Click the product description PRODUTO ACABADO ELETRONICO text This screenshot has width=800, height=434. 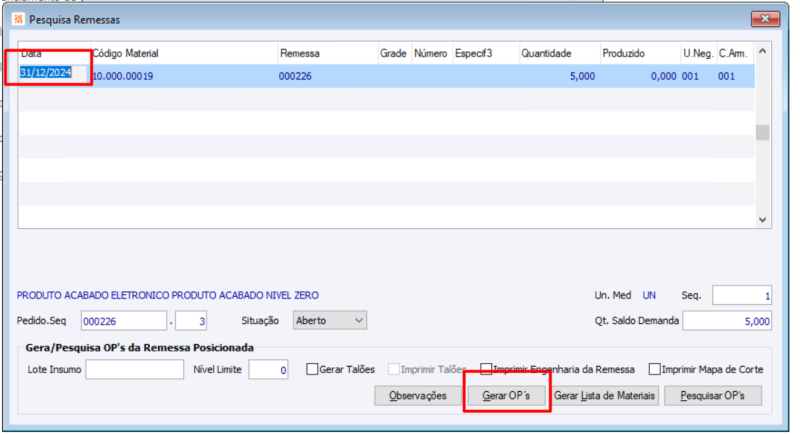(167, 295)
